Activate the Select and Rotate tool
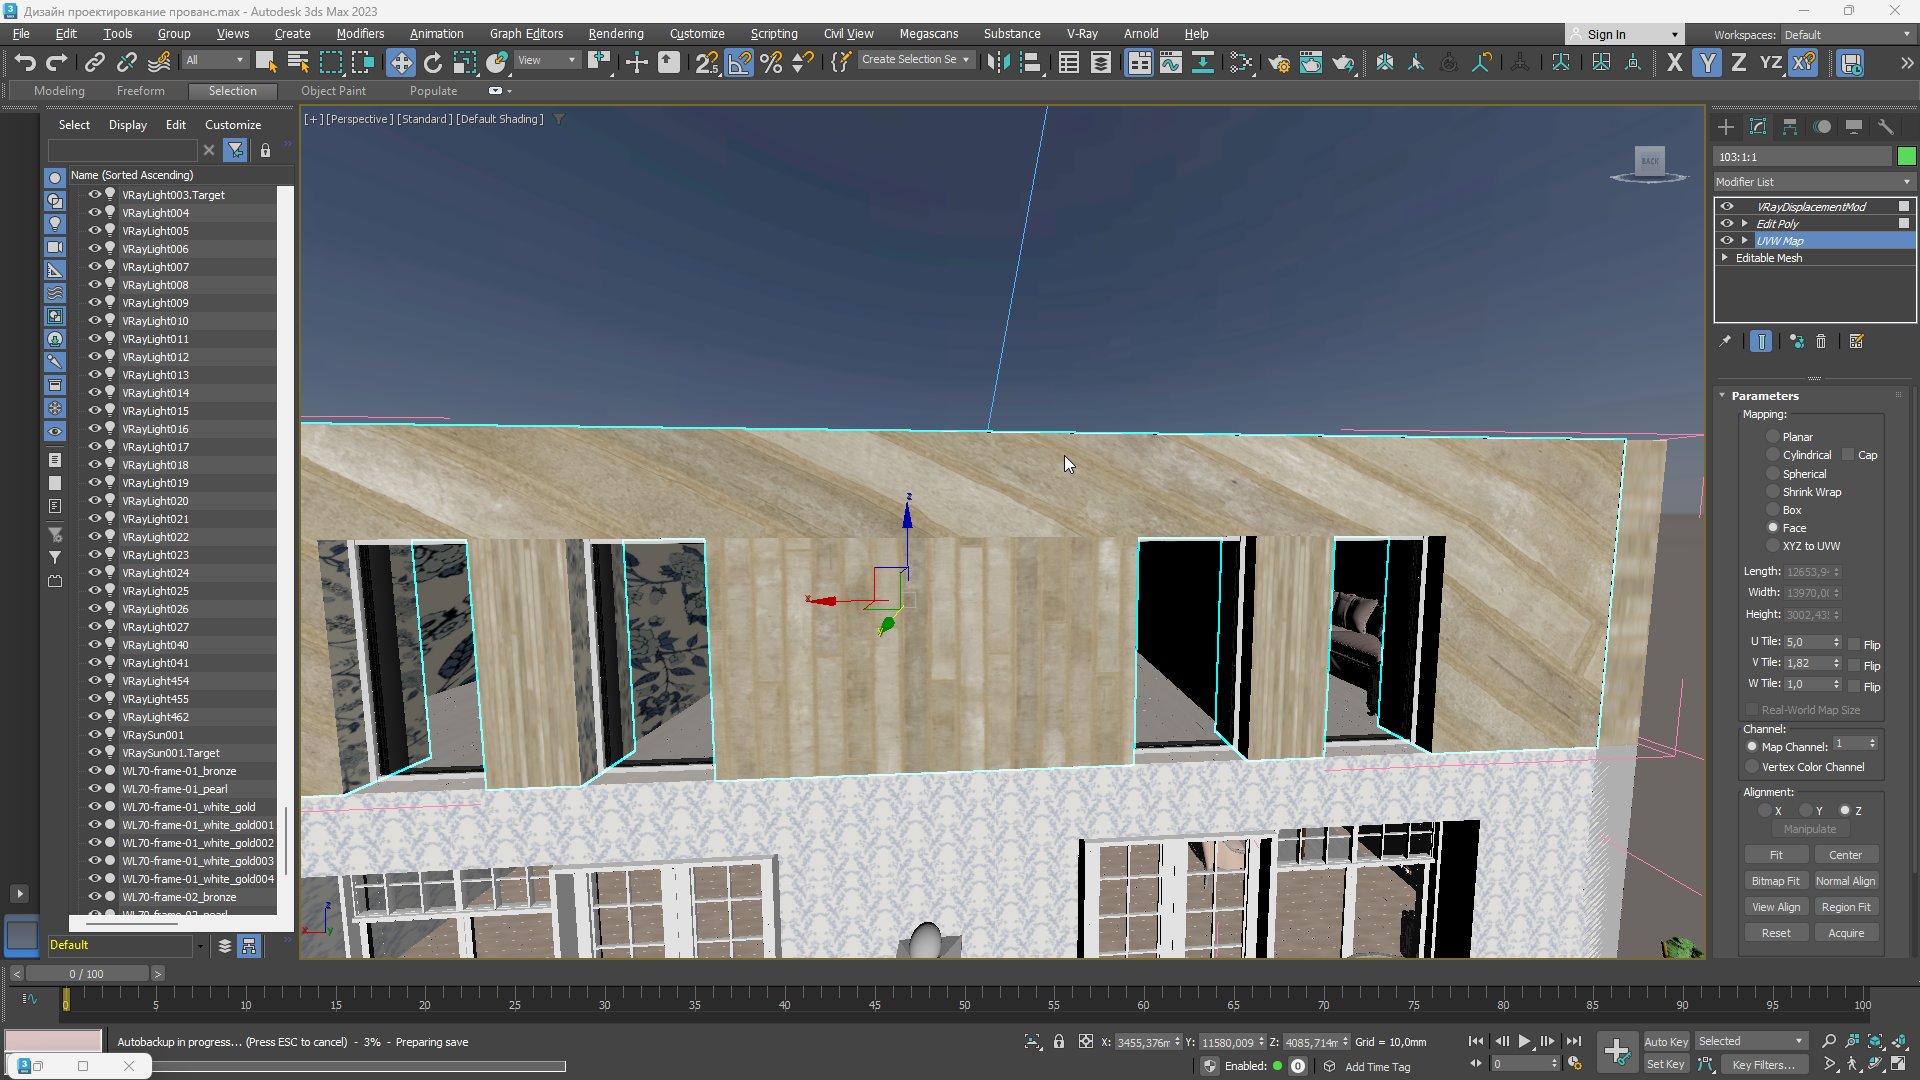The height and width of the screenshot is (1080, 1920). 432,62
